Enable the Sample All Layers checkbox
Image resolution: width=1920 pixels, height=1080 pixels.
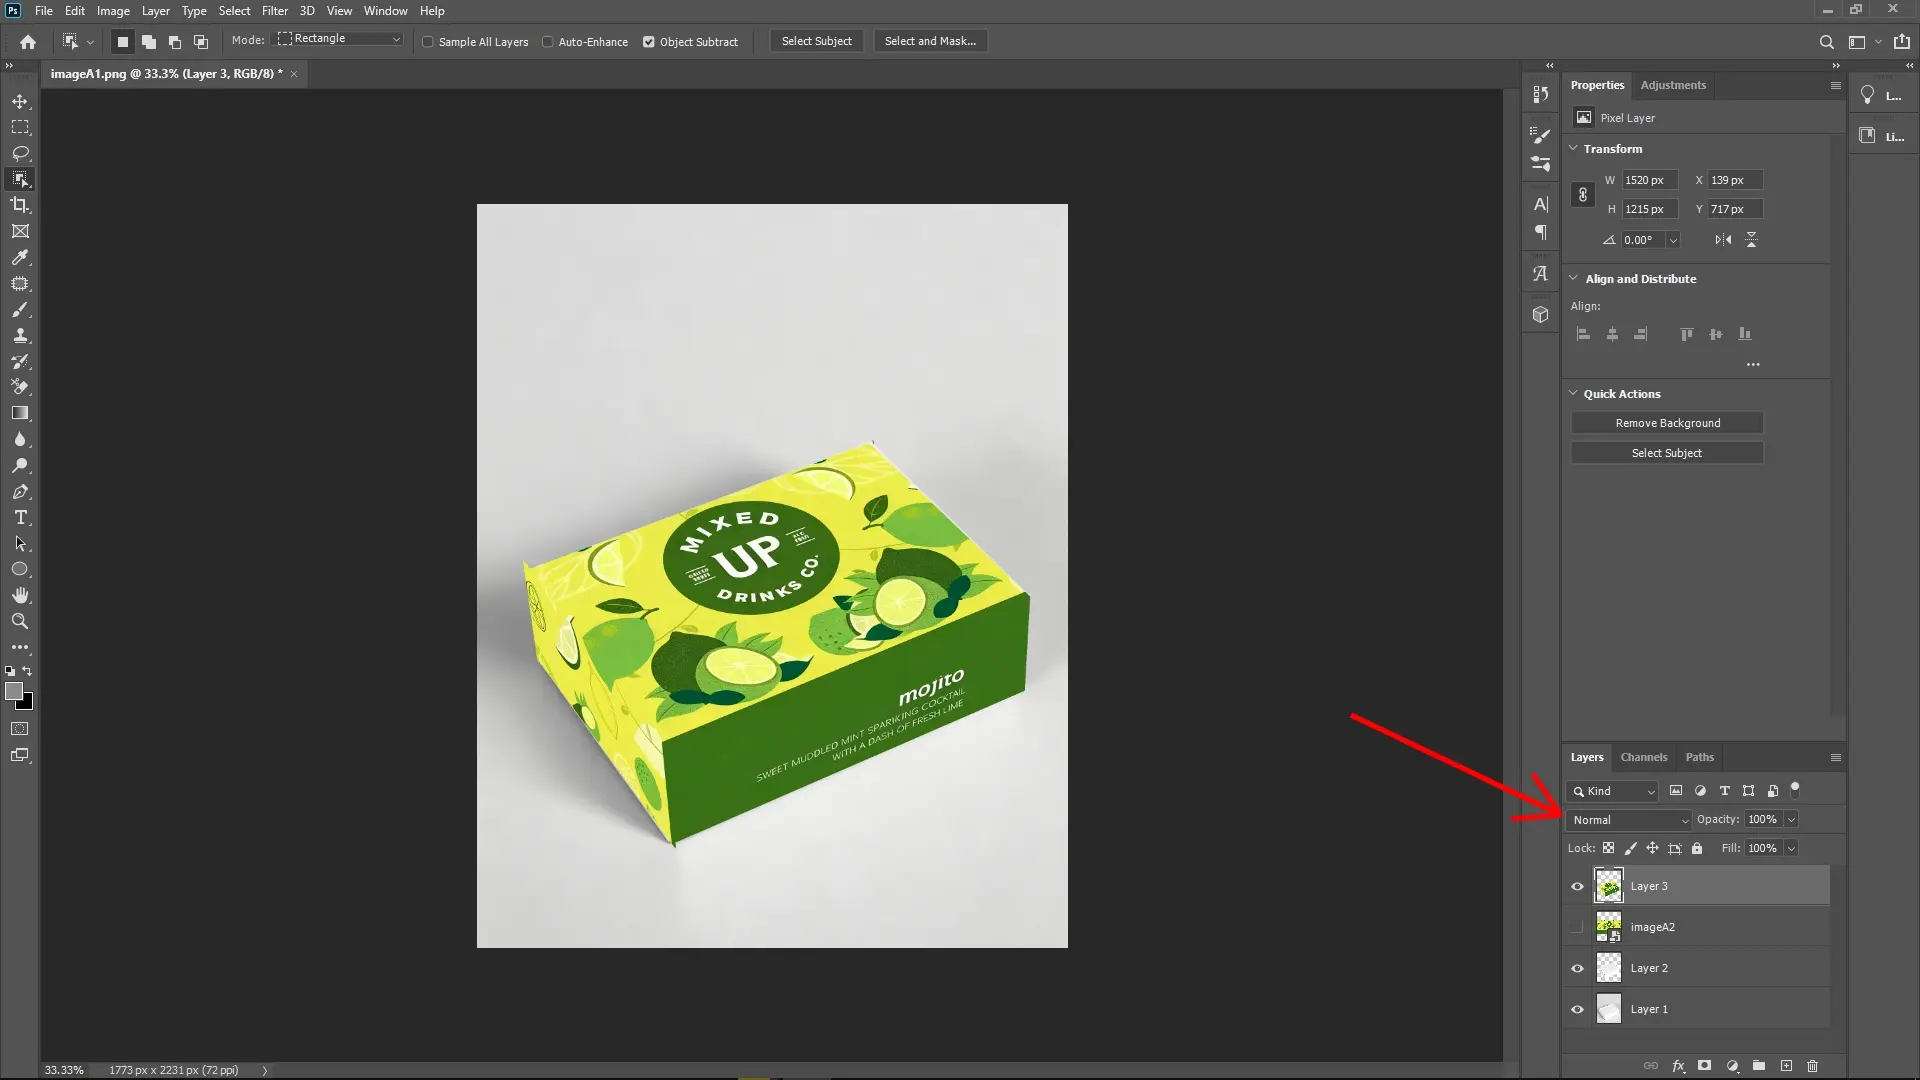(x=428, y=42)
